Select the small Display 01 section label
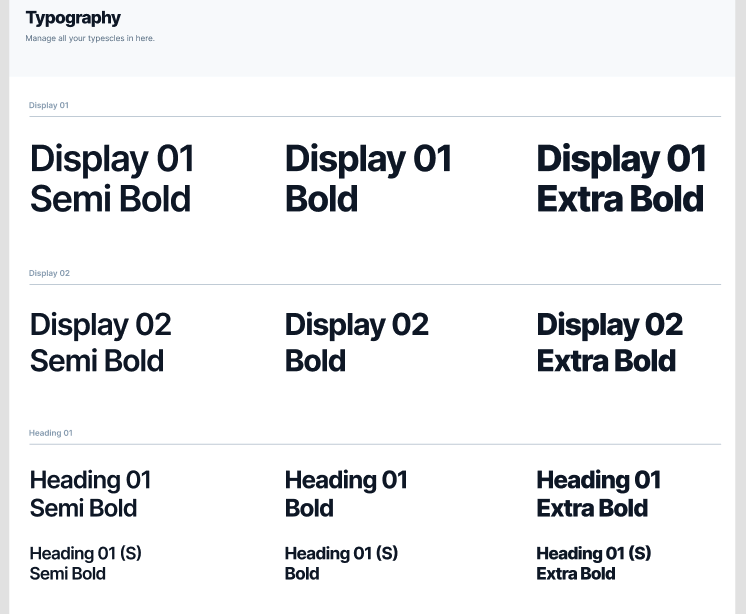This screenshot has height=614, width=746. pos(49,105)
